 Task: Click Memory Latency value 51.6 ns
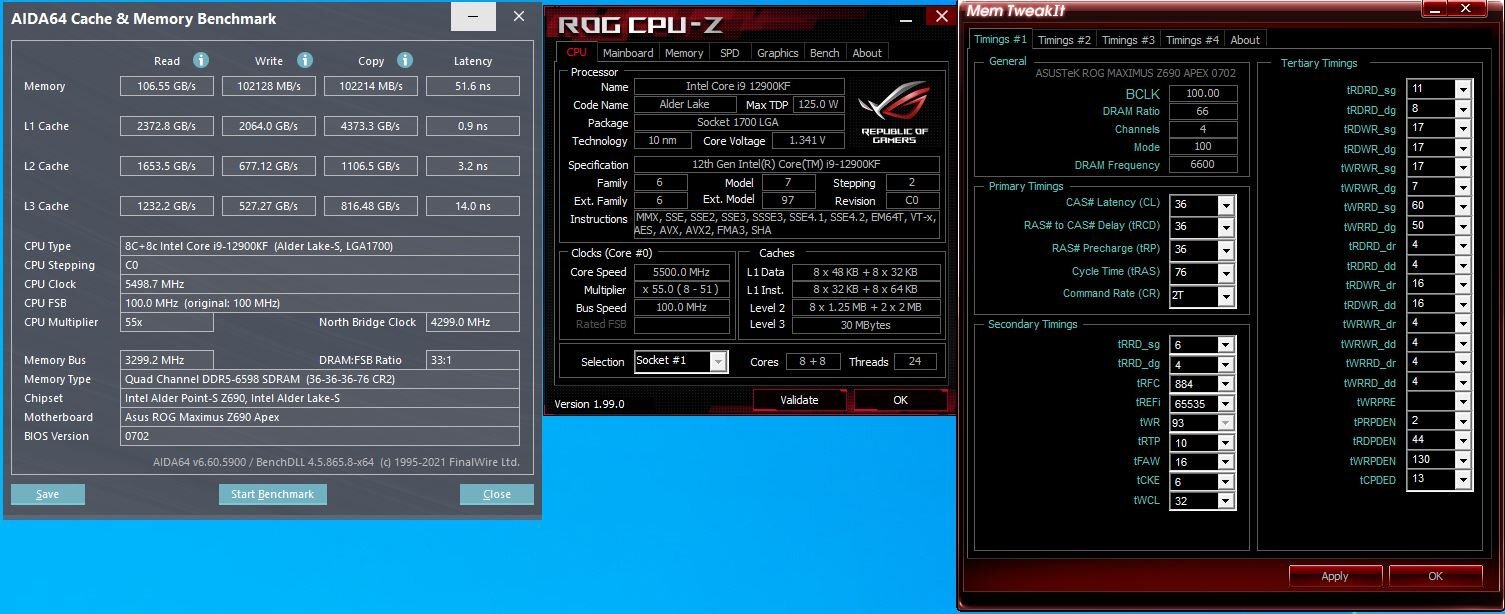pos(473,86)
